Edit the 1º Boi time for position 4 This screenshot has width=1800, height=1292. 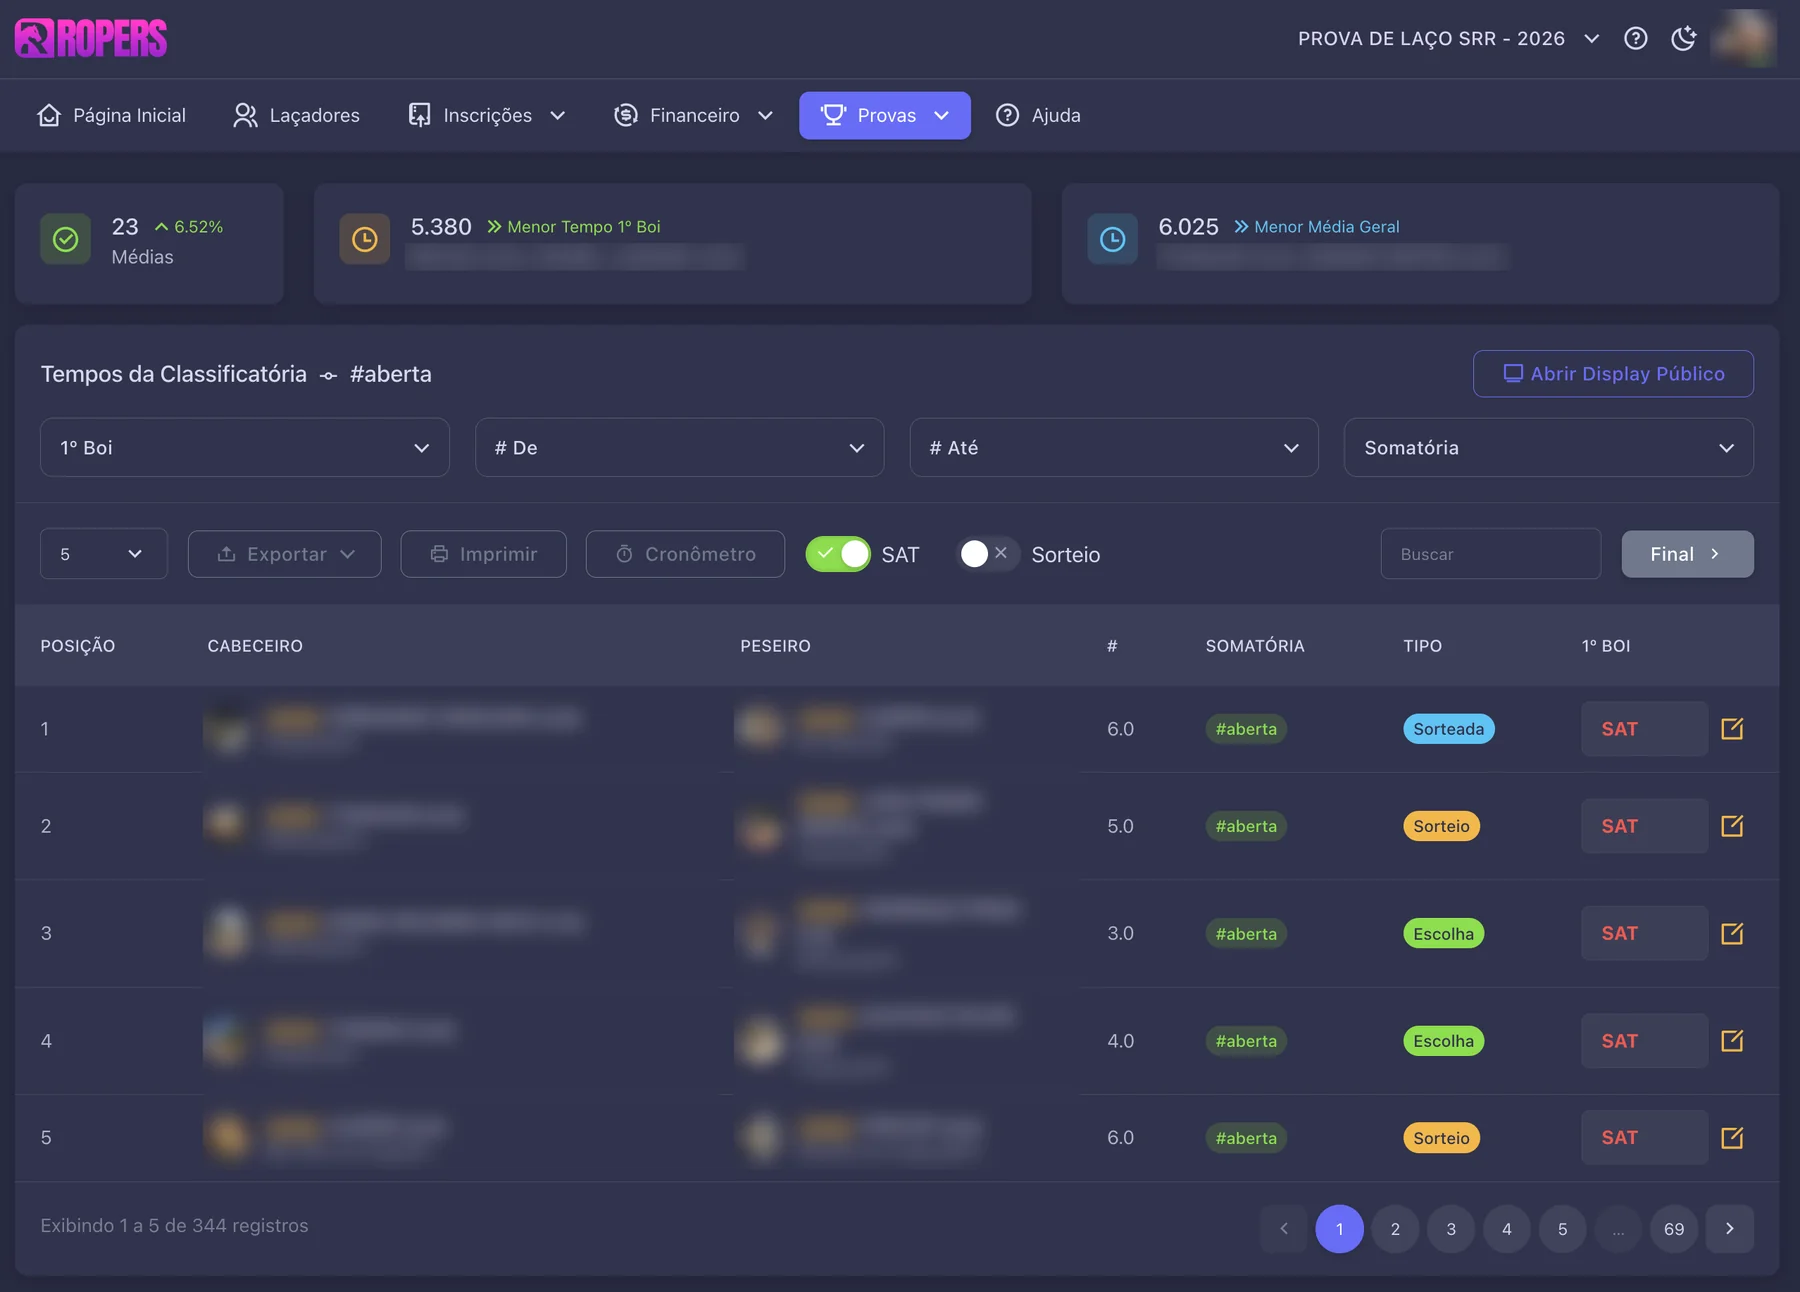(x=1732, y=1040)
